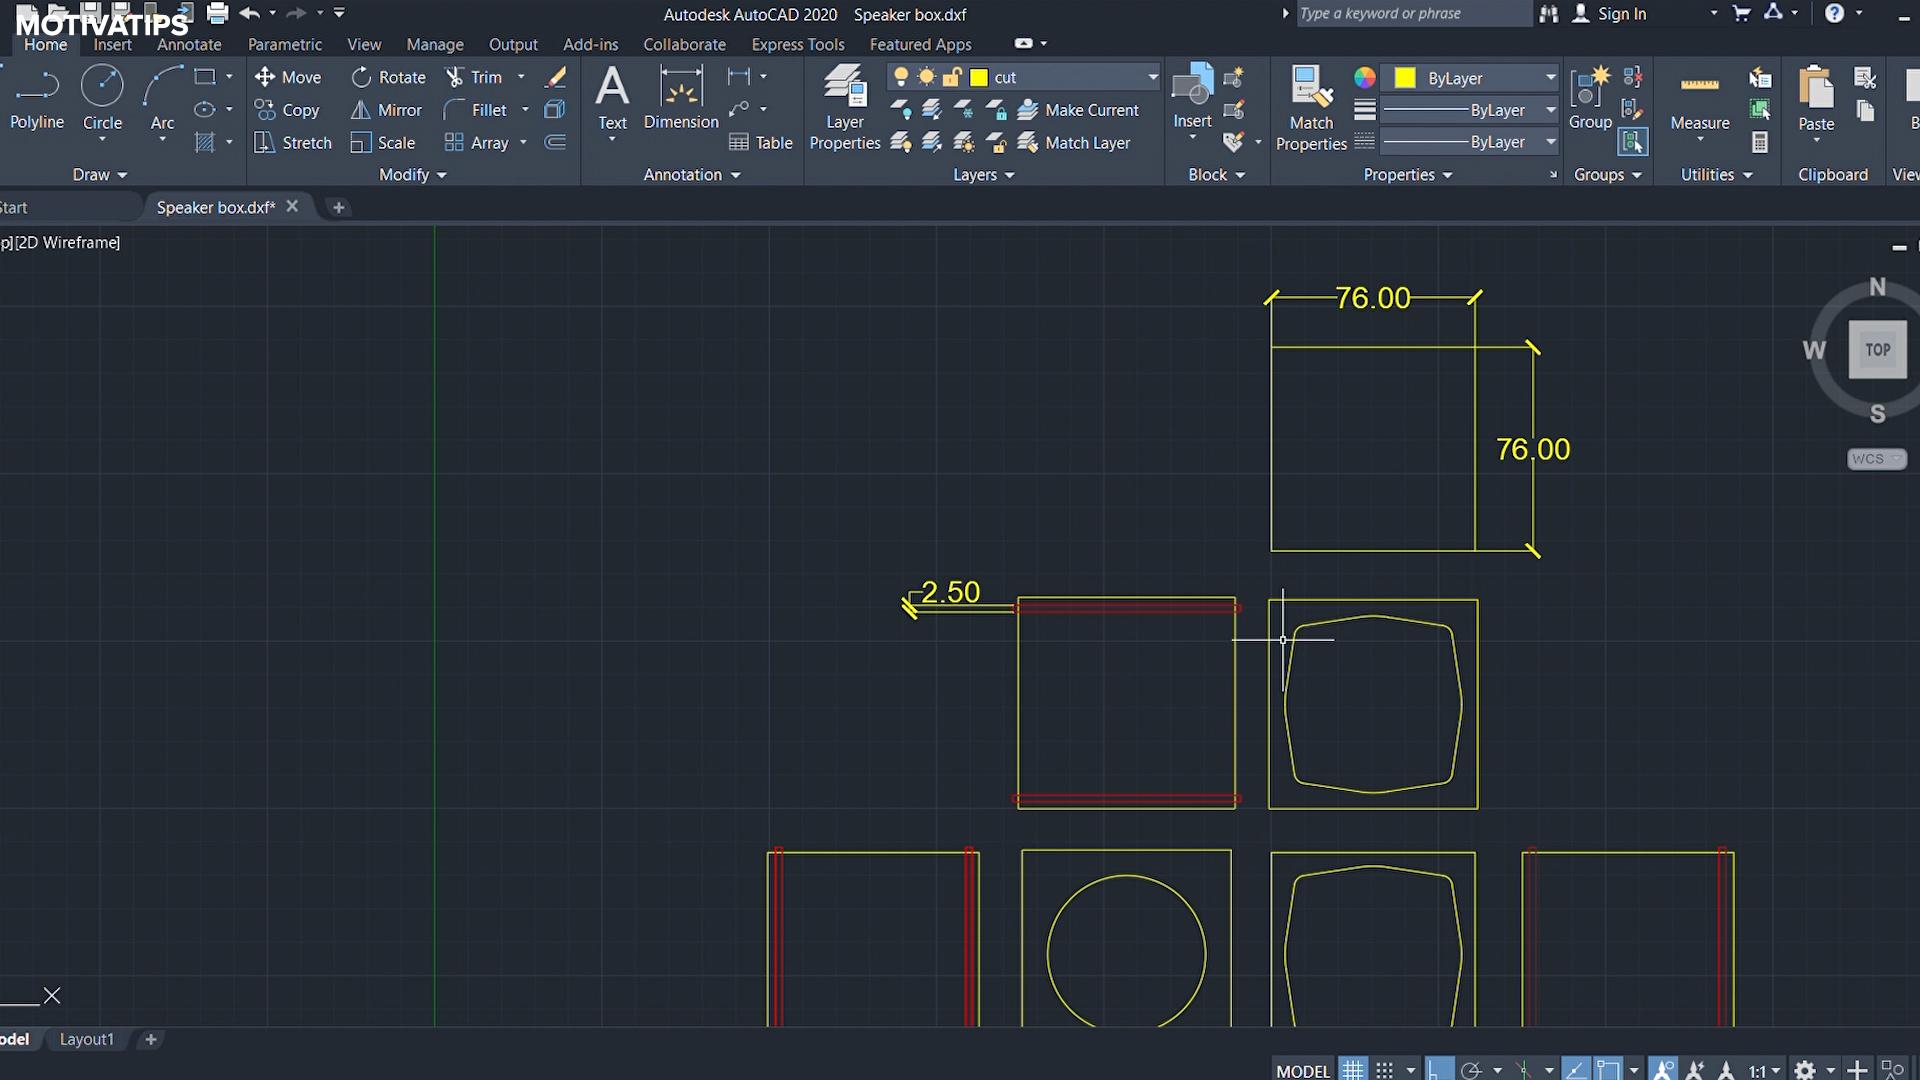Toggle ortho mode in status bar
The width and height of the screenshot is (1920, 1080).
pos(1439,1070)
